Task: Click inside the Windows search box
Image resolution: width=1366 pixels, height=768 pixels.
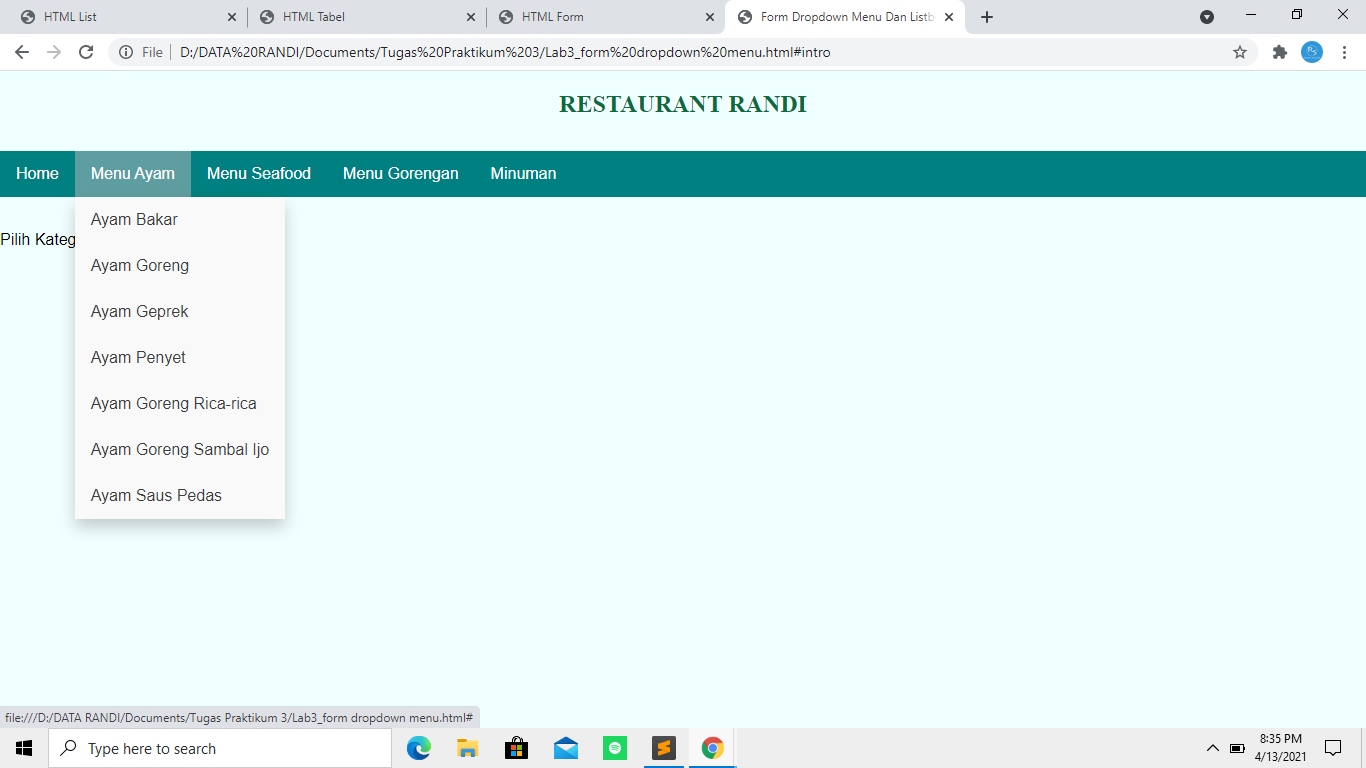Action: click(220, 747)
